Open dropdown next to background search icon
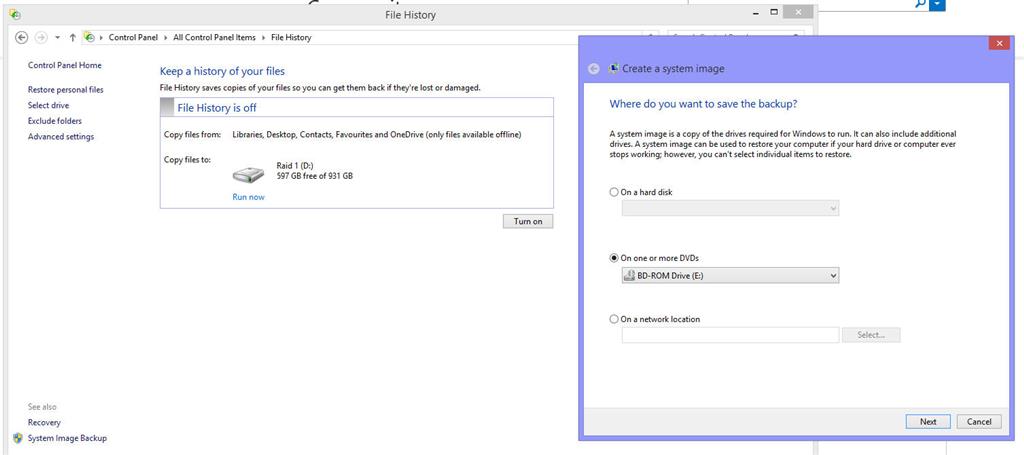The image size is (1024, 455). [938, 4]
